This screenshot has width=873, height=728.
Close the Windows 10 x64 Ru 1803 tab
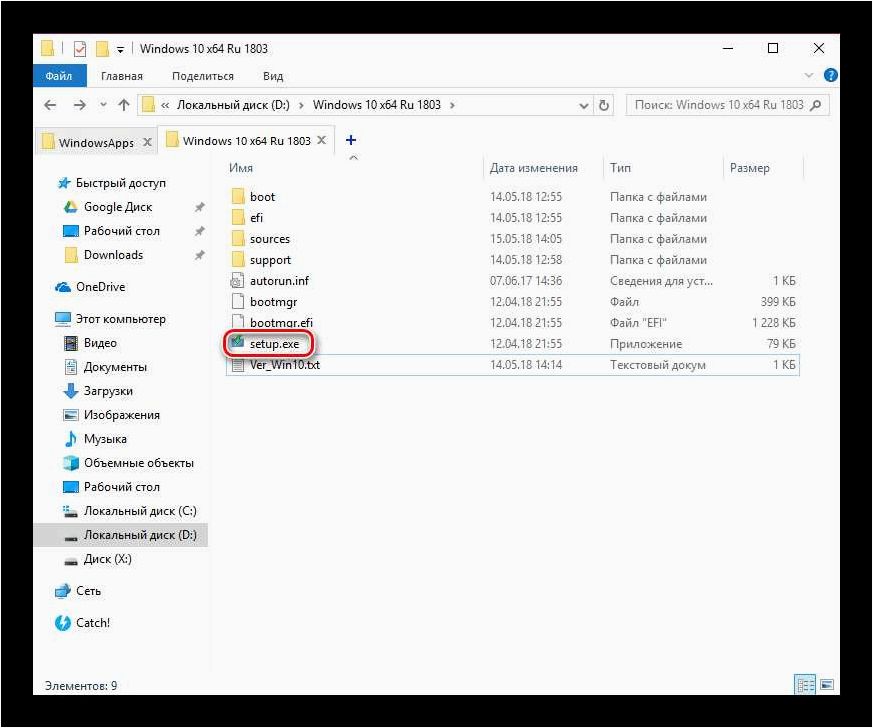click(322, 140)
